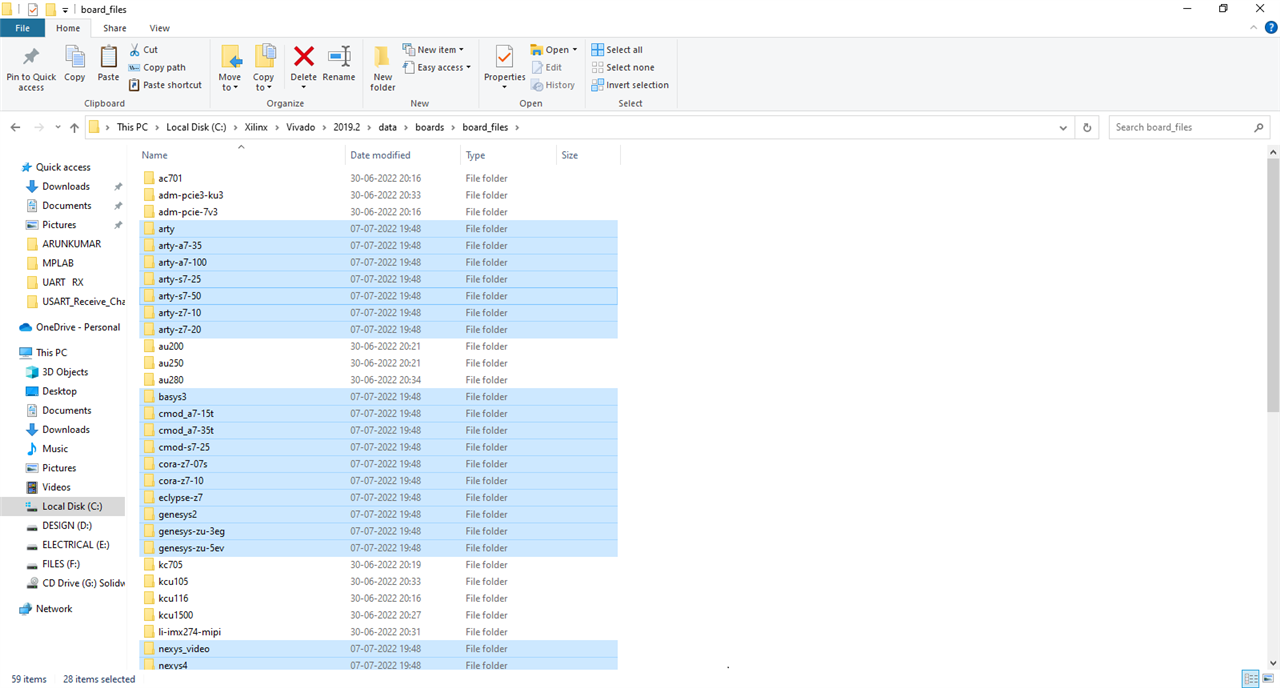The width and height of the screenshot is (1280, 688).
Task: Click Select all
Action: coord(617,49)
